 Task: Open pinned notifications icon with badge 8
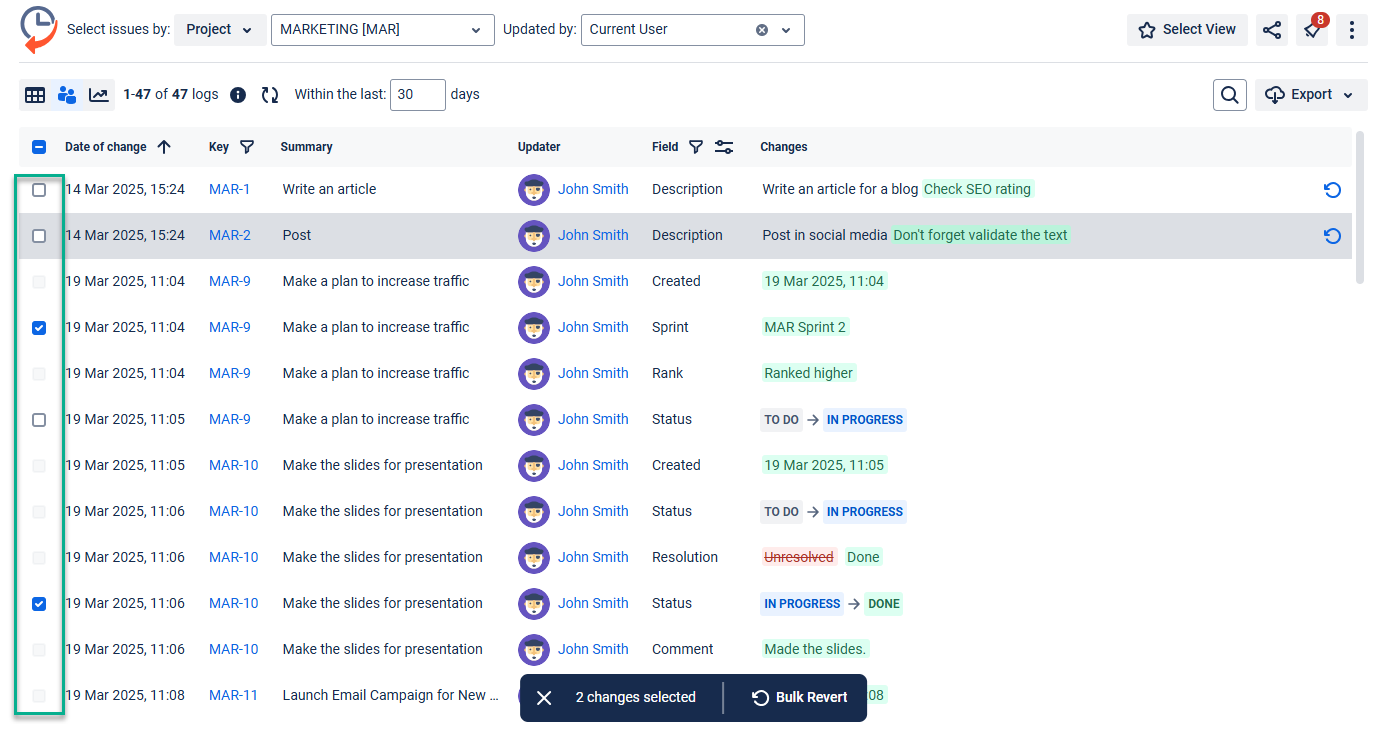(1312, 30)
